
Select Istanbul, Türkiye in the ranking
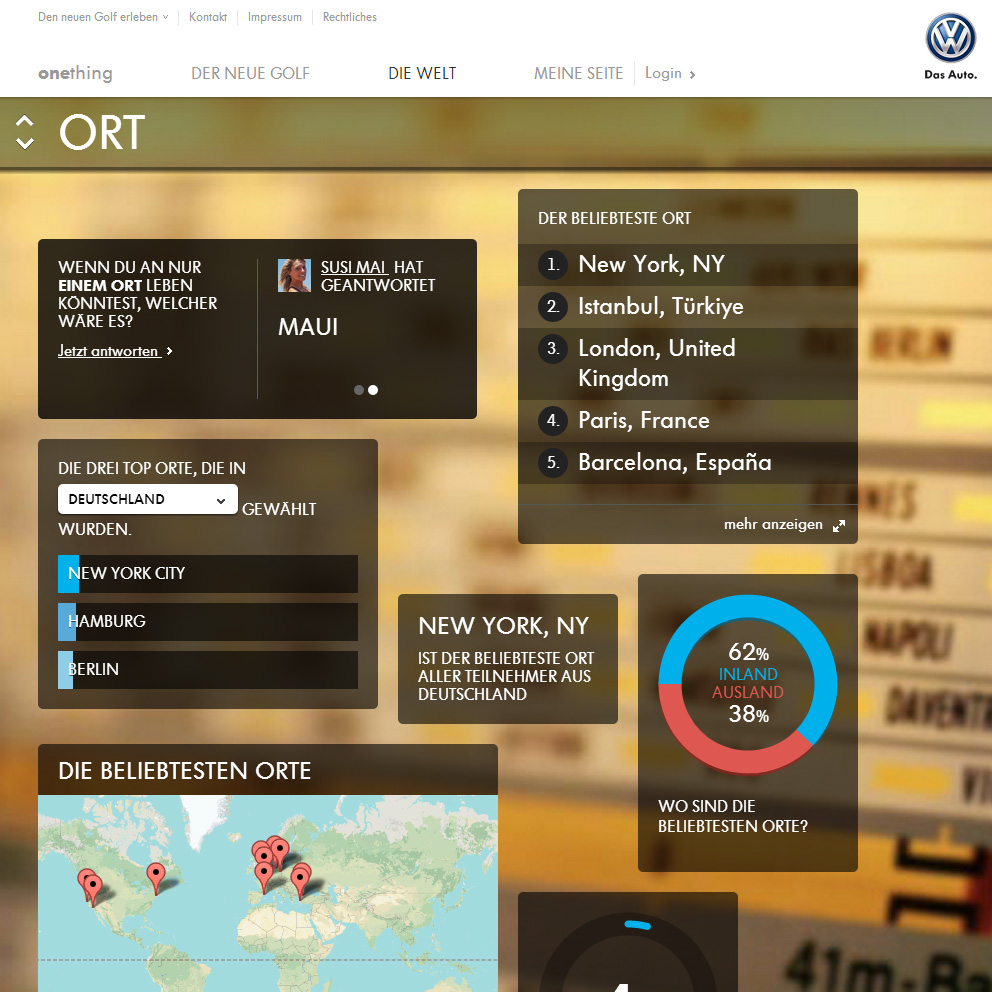click(688, 307)
